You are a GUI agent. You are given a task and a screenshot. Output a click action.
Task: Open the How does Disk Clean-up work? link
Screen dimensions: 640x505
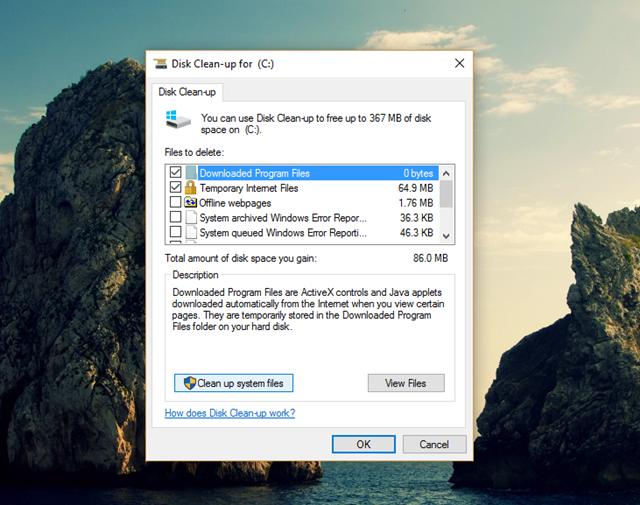tap(230, 413)
